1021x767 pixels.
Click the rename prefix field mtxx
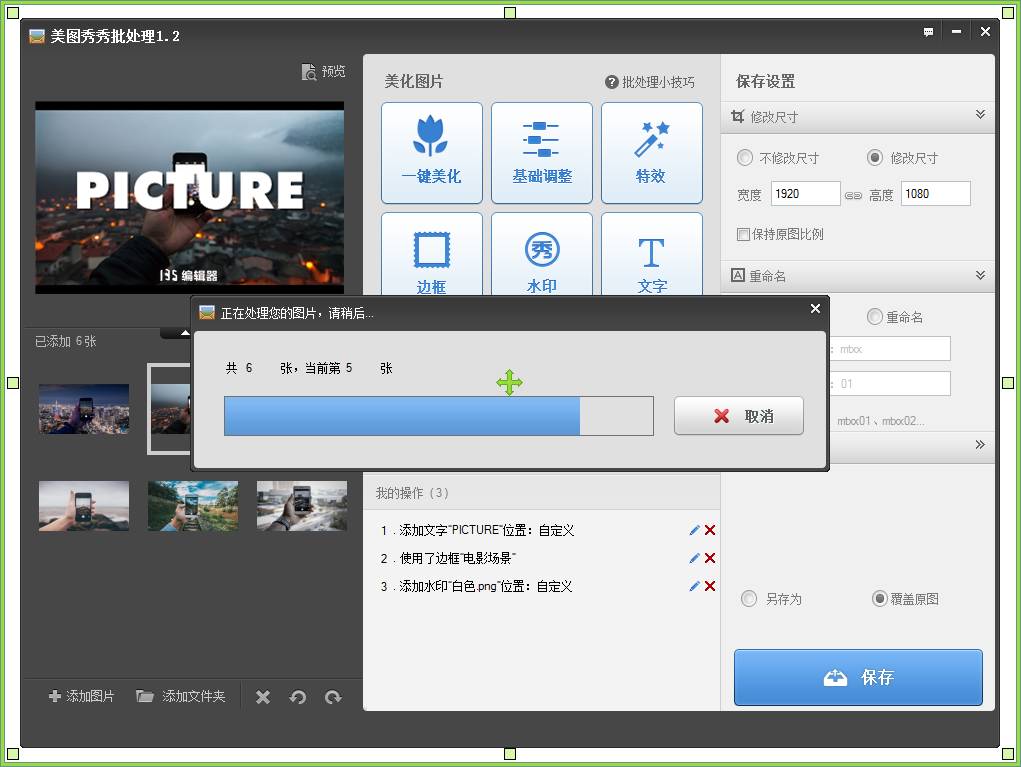click(x=891, y=349)
